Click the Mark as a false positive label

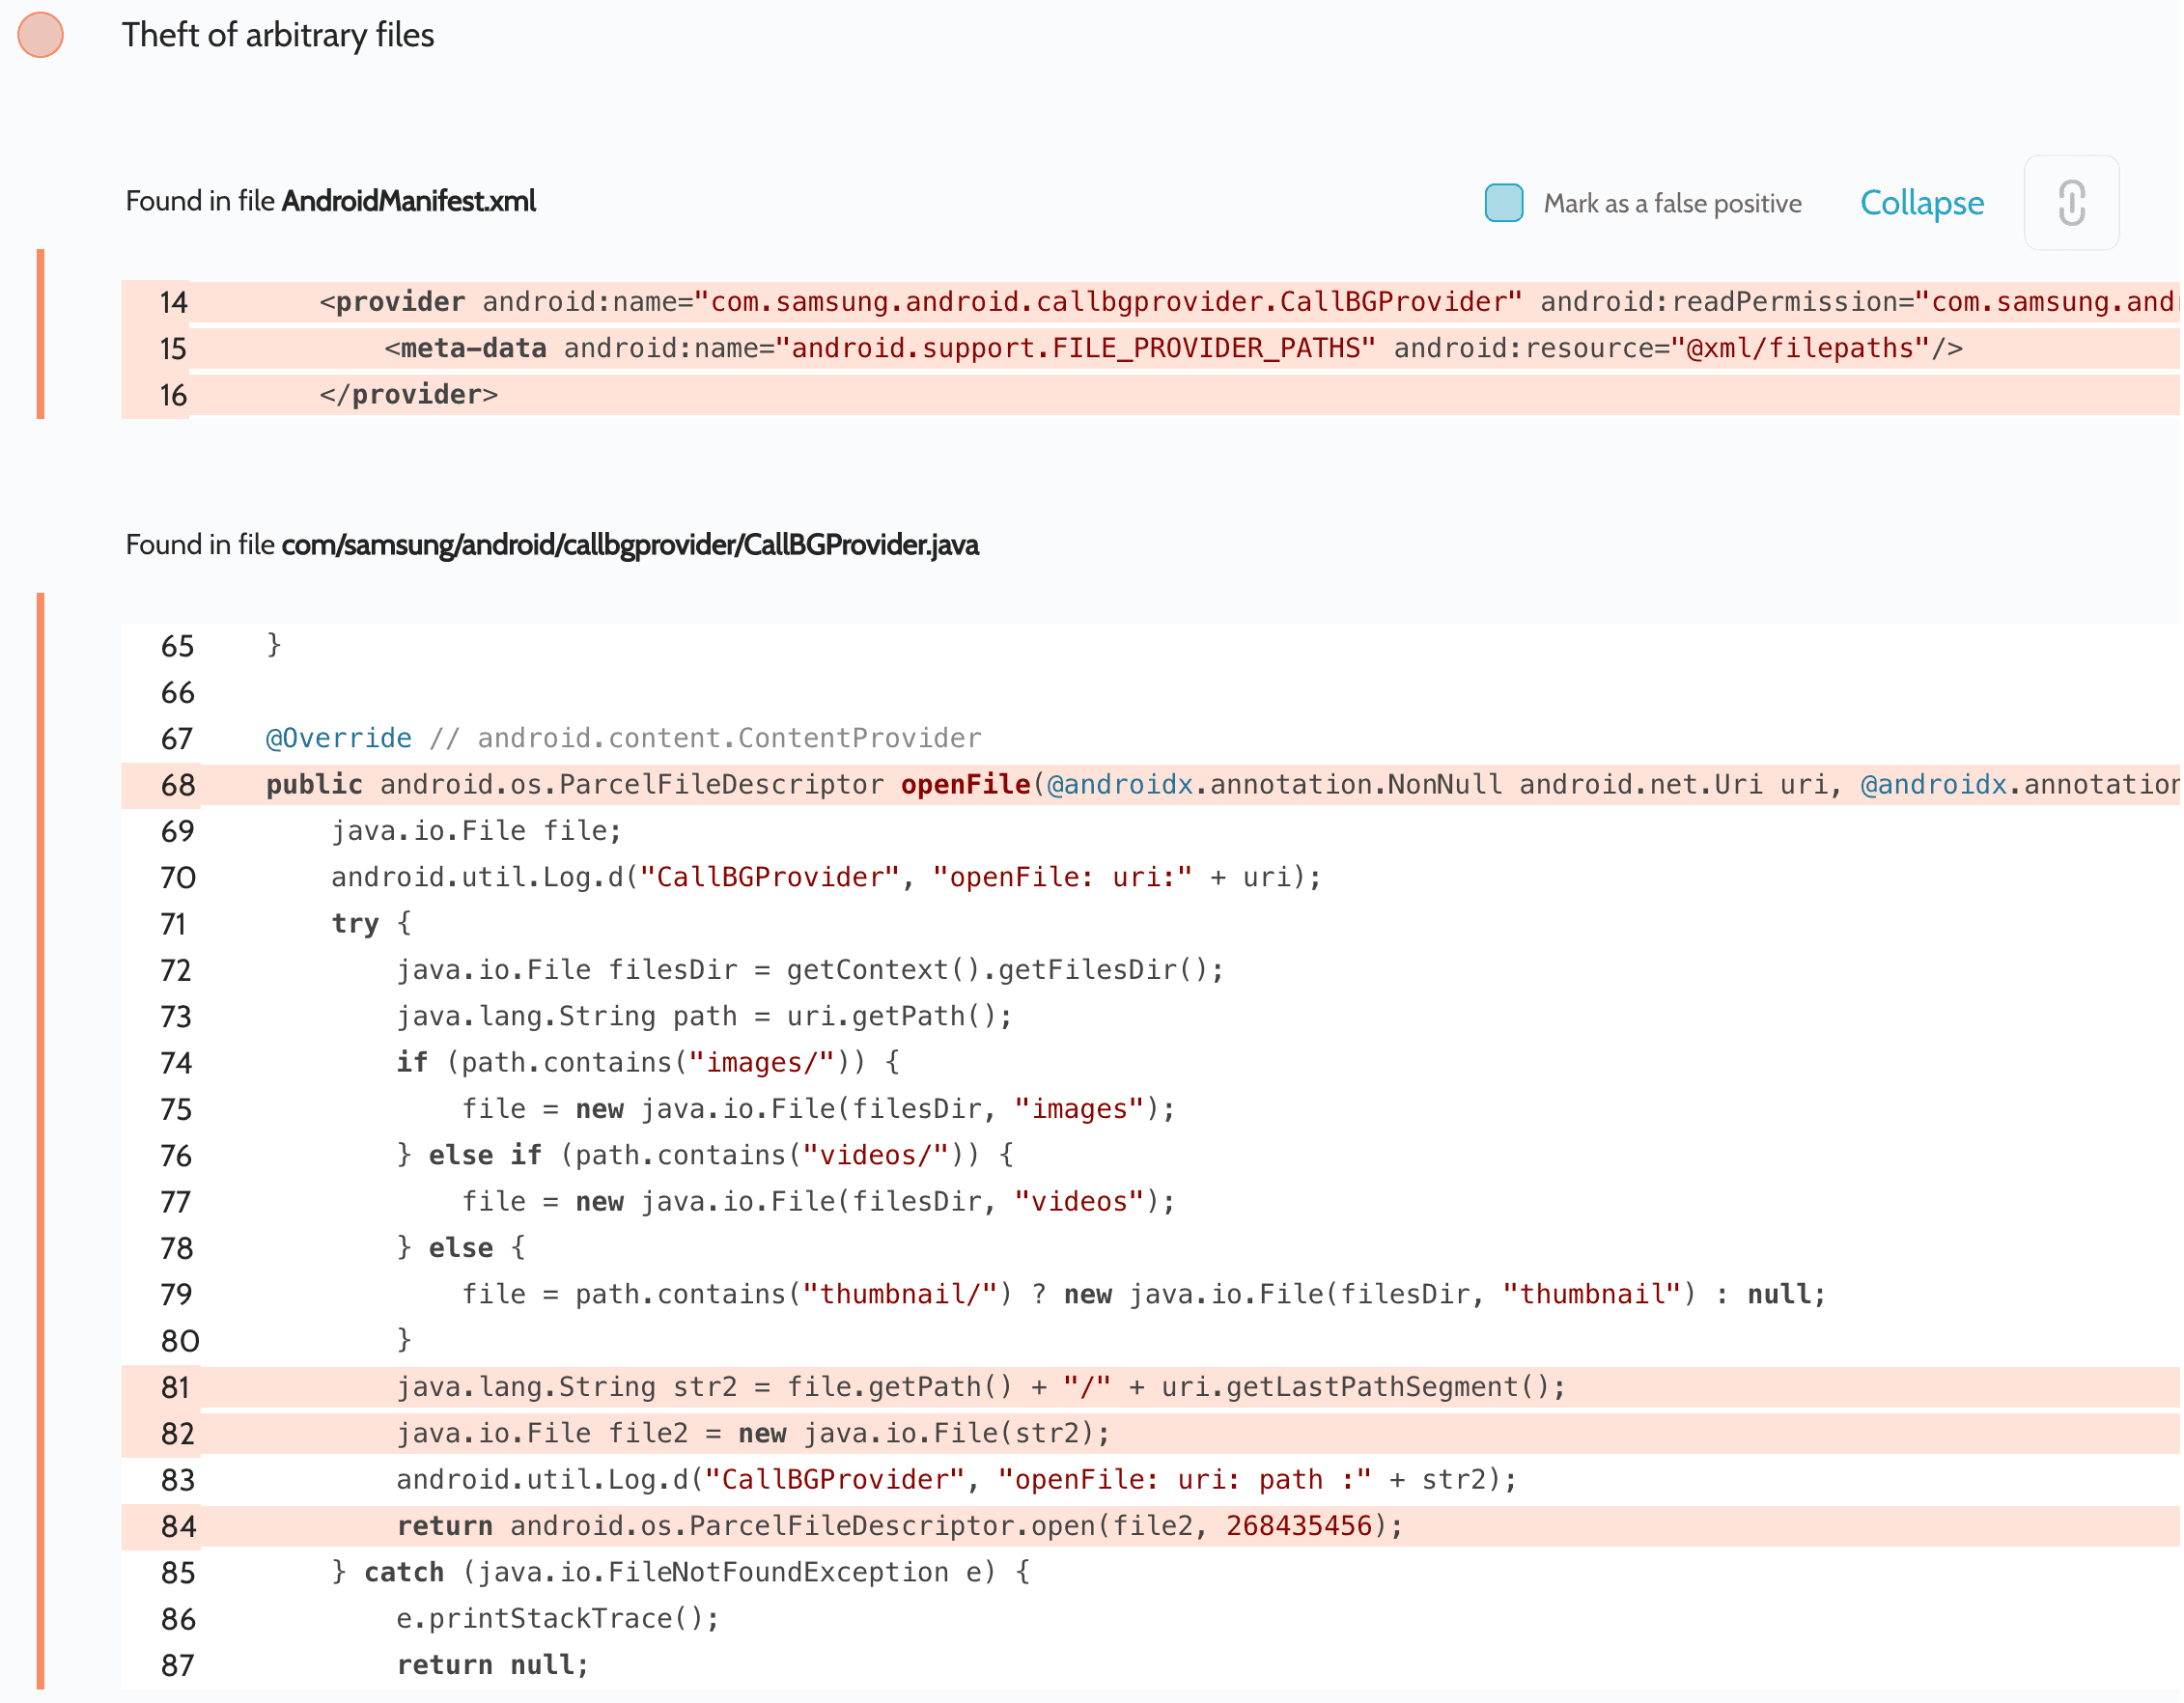click(x=1672, y=204)
